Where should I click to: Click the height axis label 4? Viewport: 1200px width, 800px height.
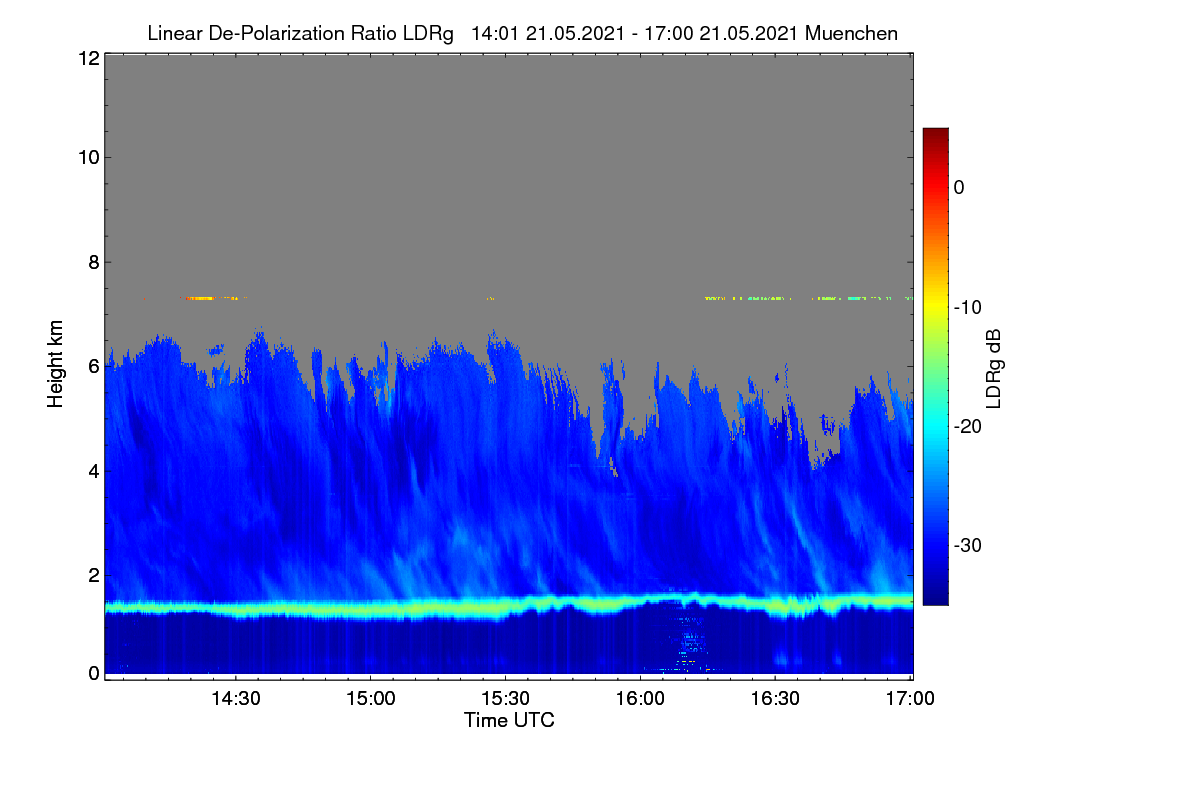click(92, 470)
